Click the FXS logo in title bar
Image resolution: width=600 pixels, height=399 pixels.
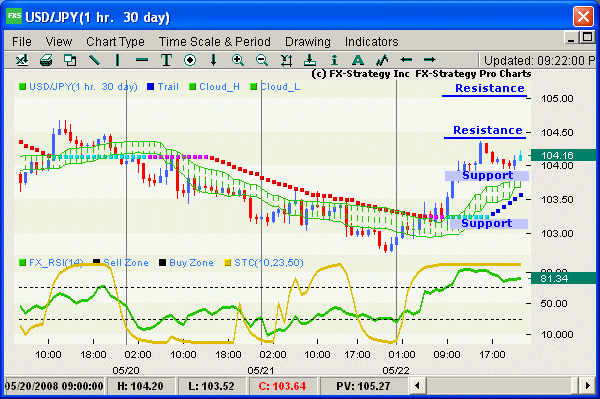[x=14, y=16]
